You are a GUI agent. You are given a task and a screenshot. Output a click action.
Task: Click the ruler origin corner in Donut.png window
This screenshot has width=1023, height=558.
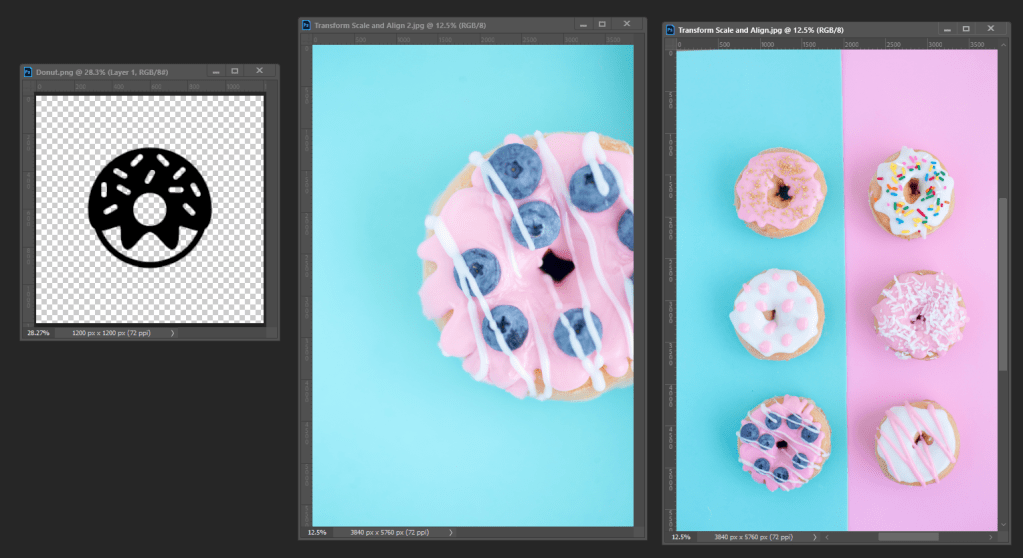[29, 88]
